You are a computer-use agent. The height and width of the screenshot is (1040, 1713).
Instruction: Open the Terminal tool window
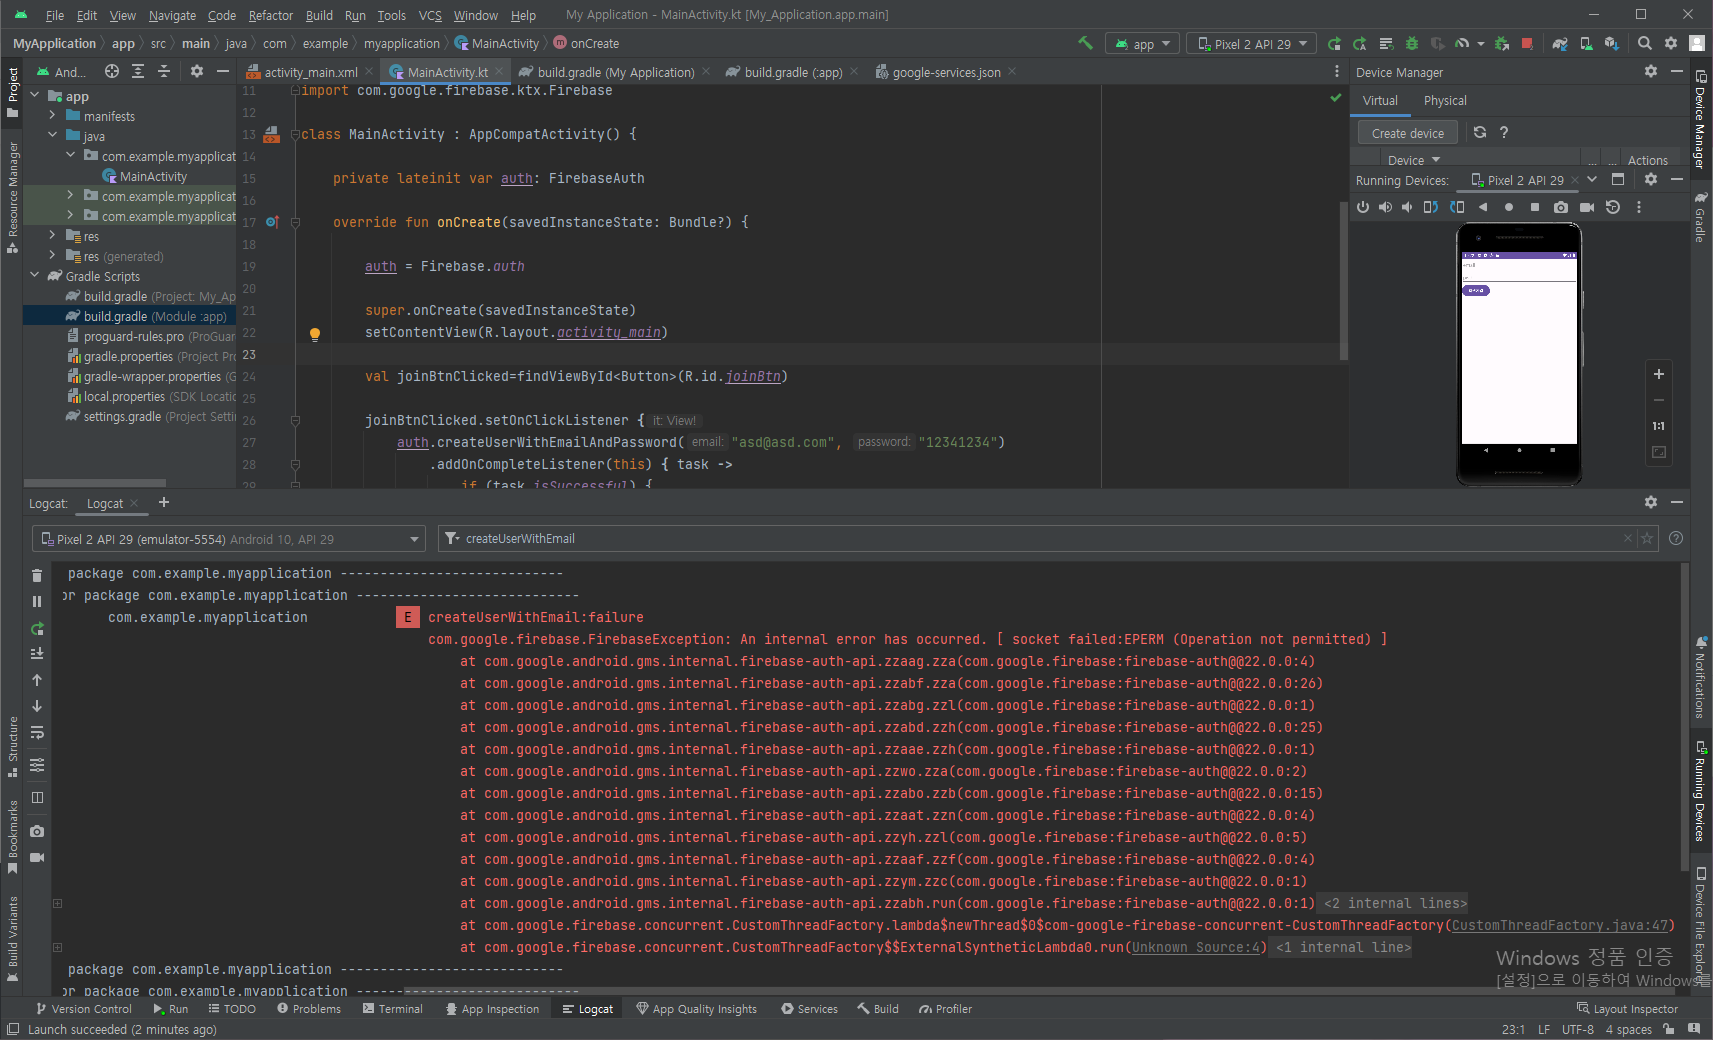(x=392, y=1009)
